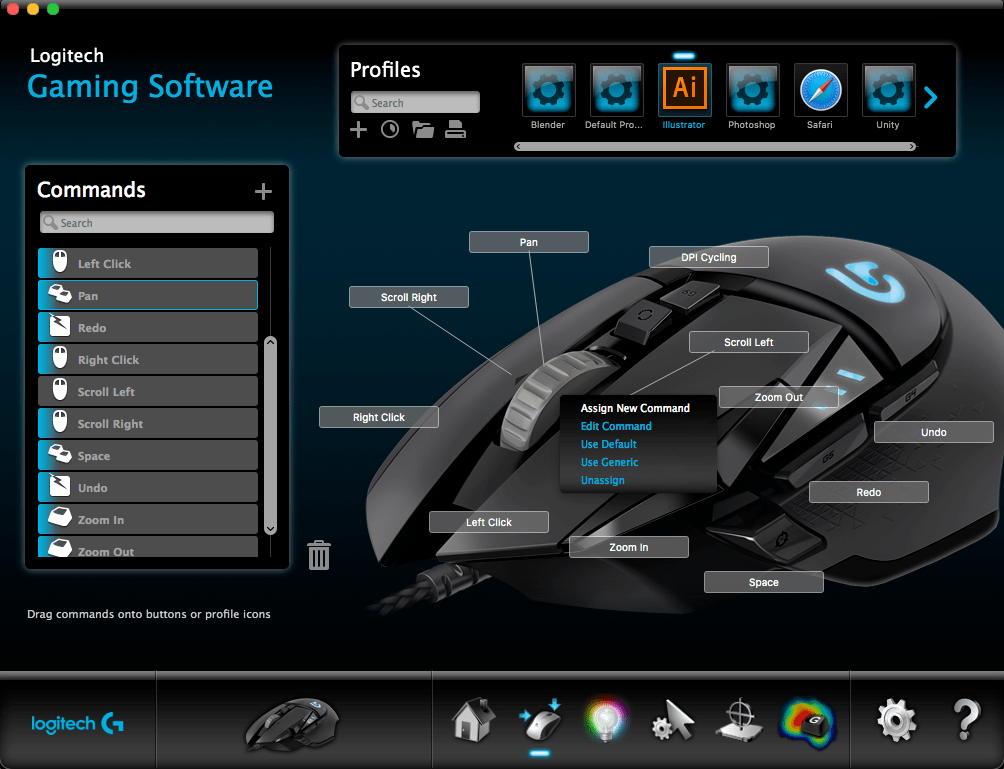Add a new profile with the plus icon
Viewport: 1004px width, 769px height.
pos(358,129)
